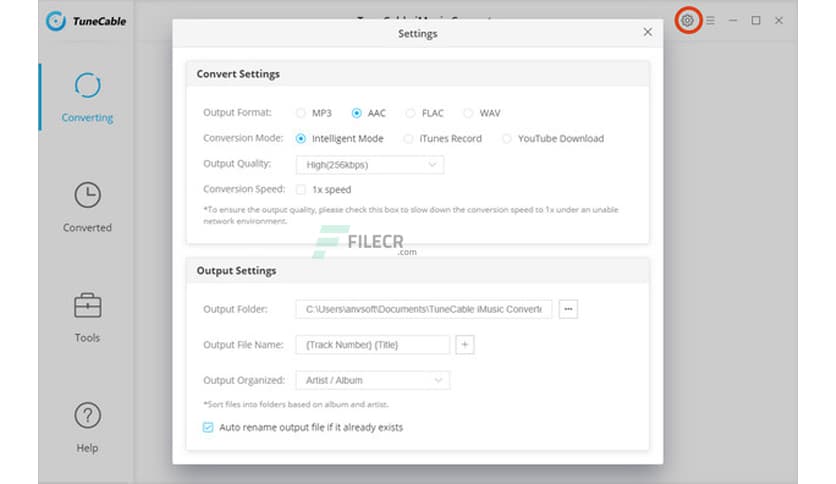The image size is (836, 484).
Task: Enable the 1x speed checkbox
Action: [x=301, y=189]
